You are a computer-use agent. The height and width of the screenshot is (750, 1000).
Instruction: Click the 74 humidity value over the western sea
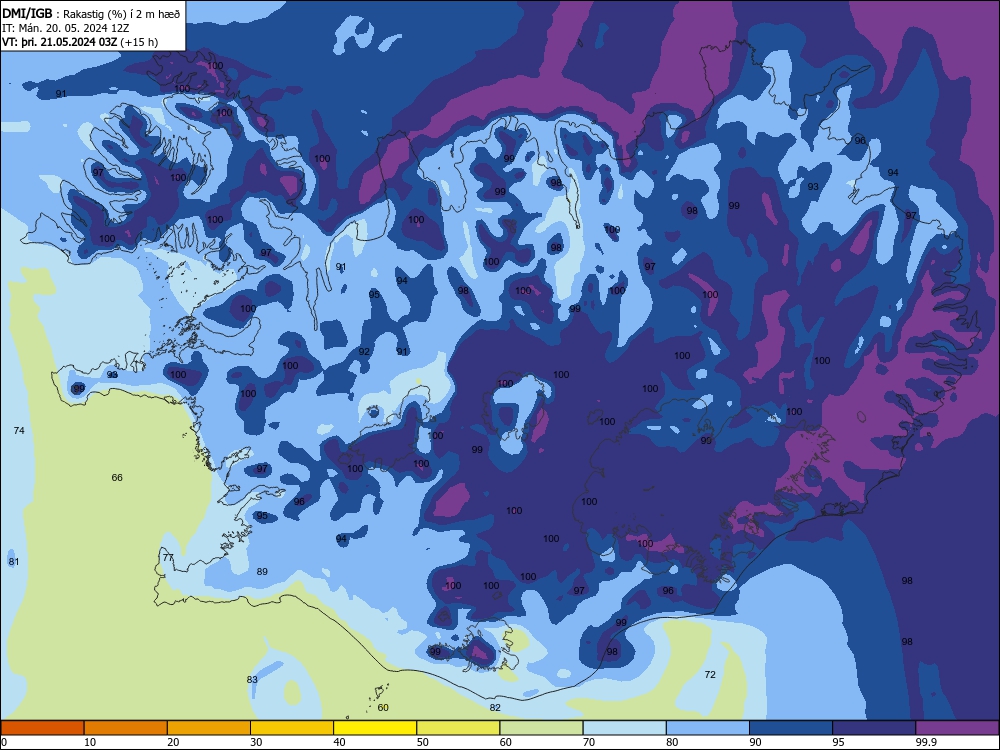click(19, 430)
